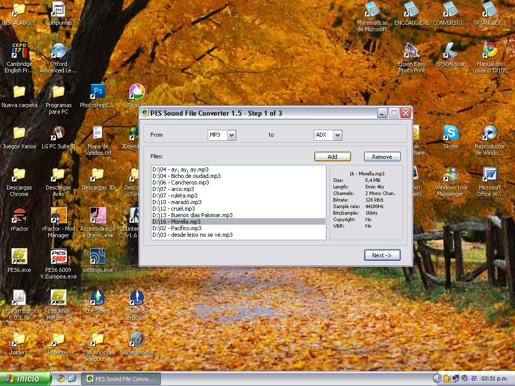
Task: Launch Chrome from the quick launch bar
Action: click(61, 379)
